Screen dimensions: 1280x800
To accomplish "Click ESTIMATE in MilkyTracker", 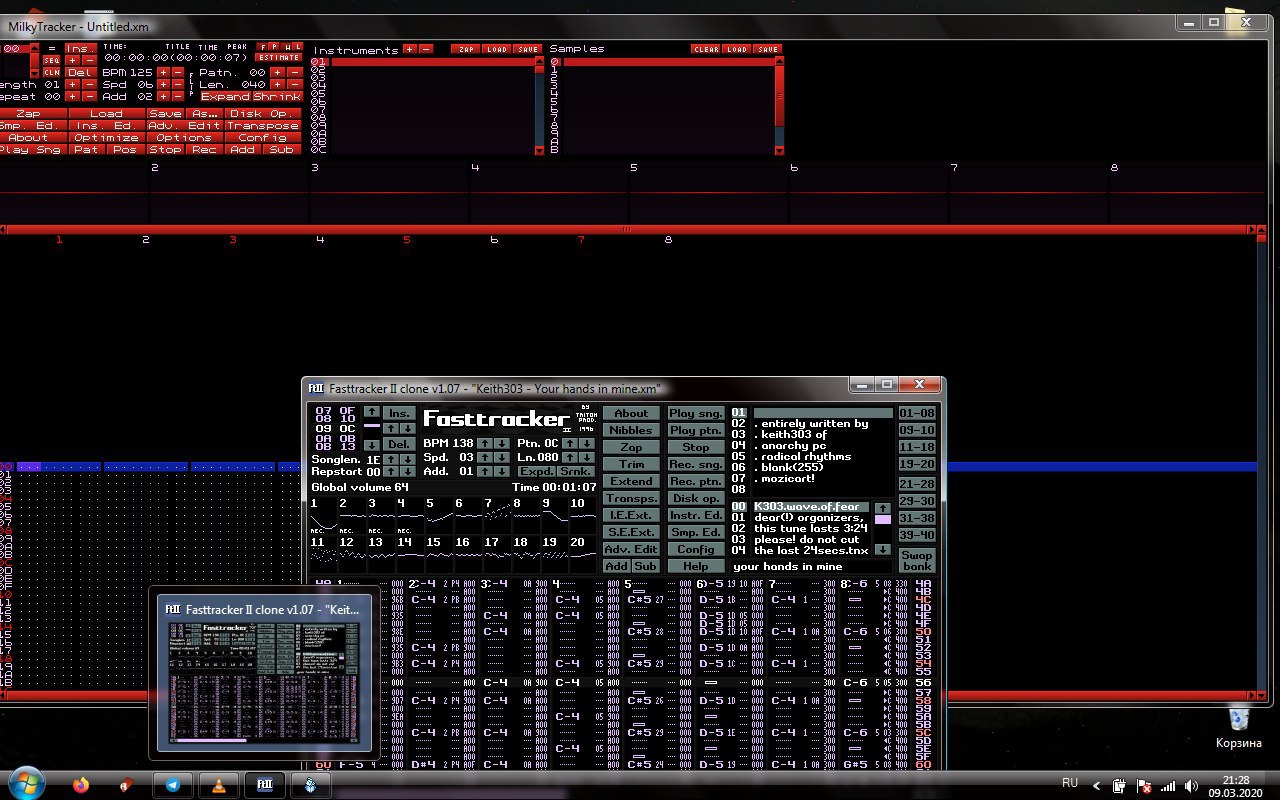I will pyautogui.click(x=278, y=57).
